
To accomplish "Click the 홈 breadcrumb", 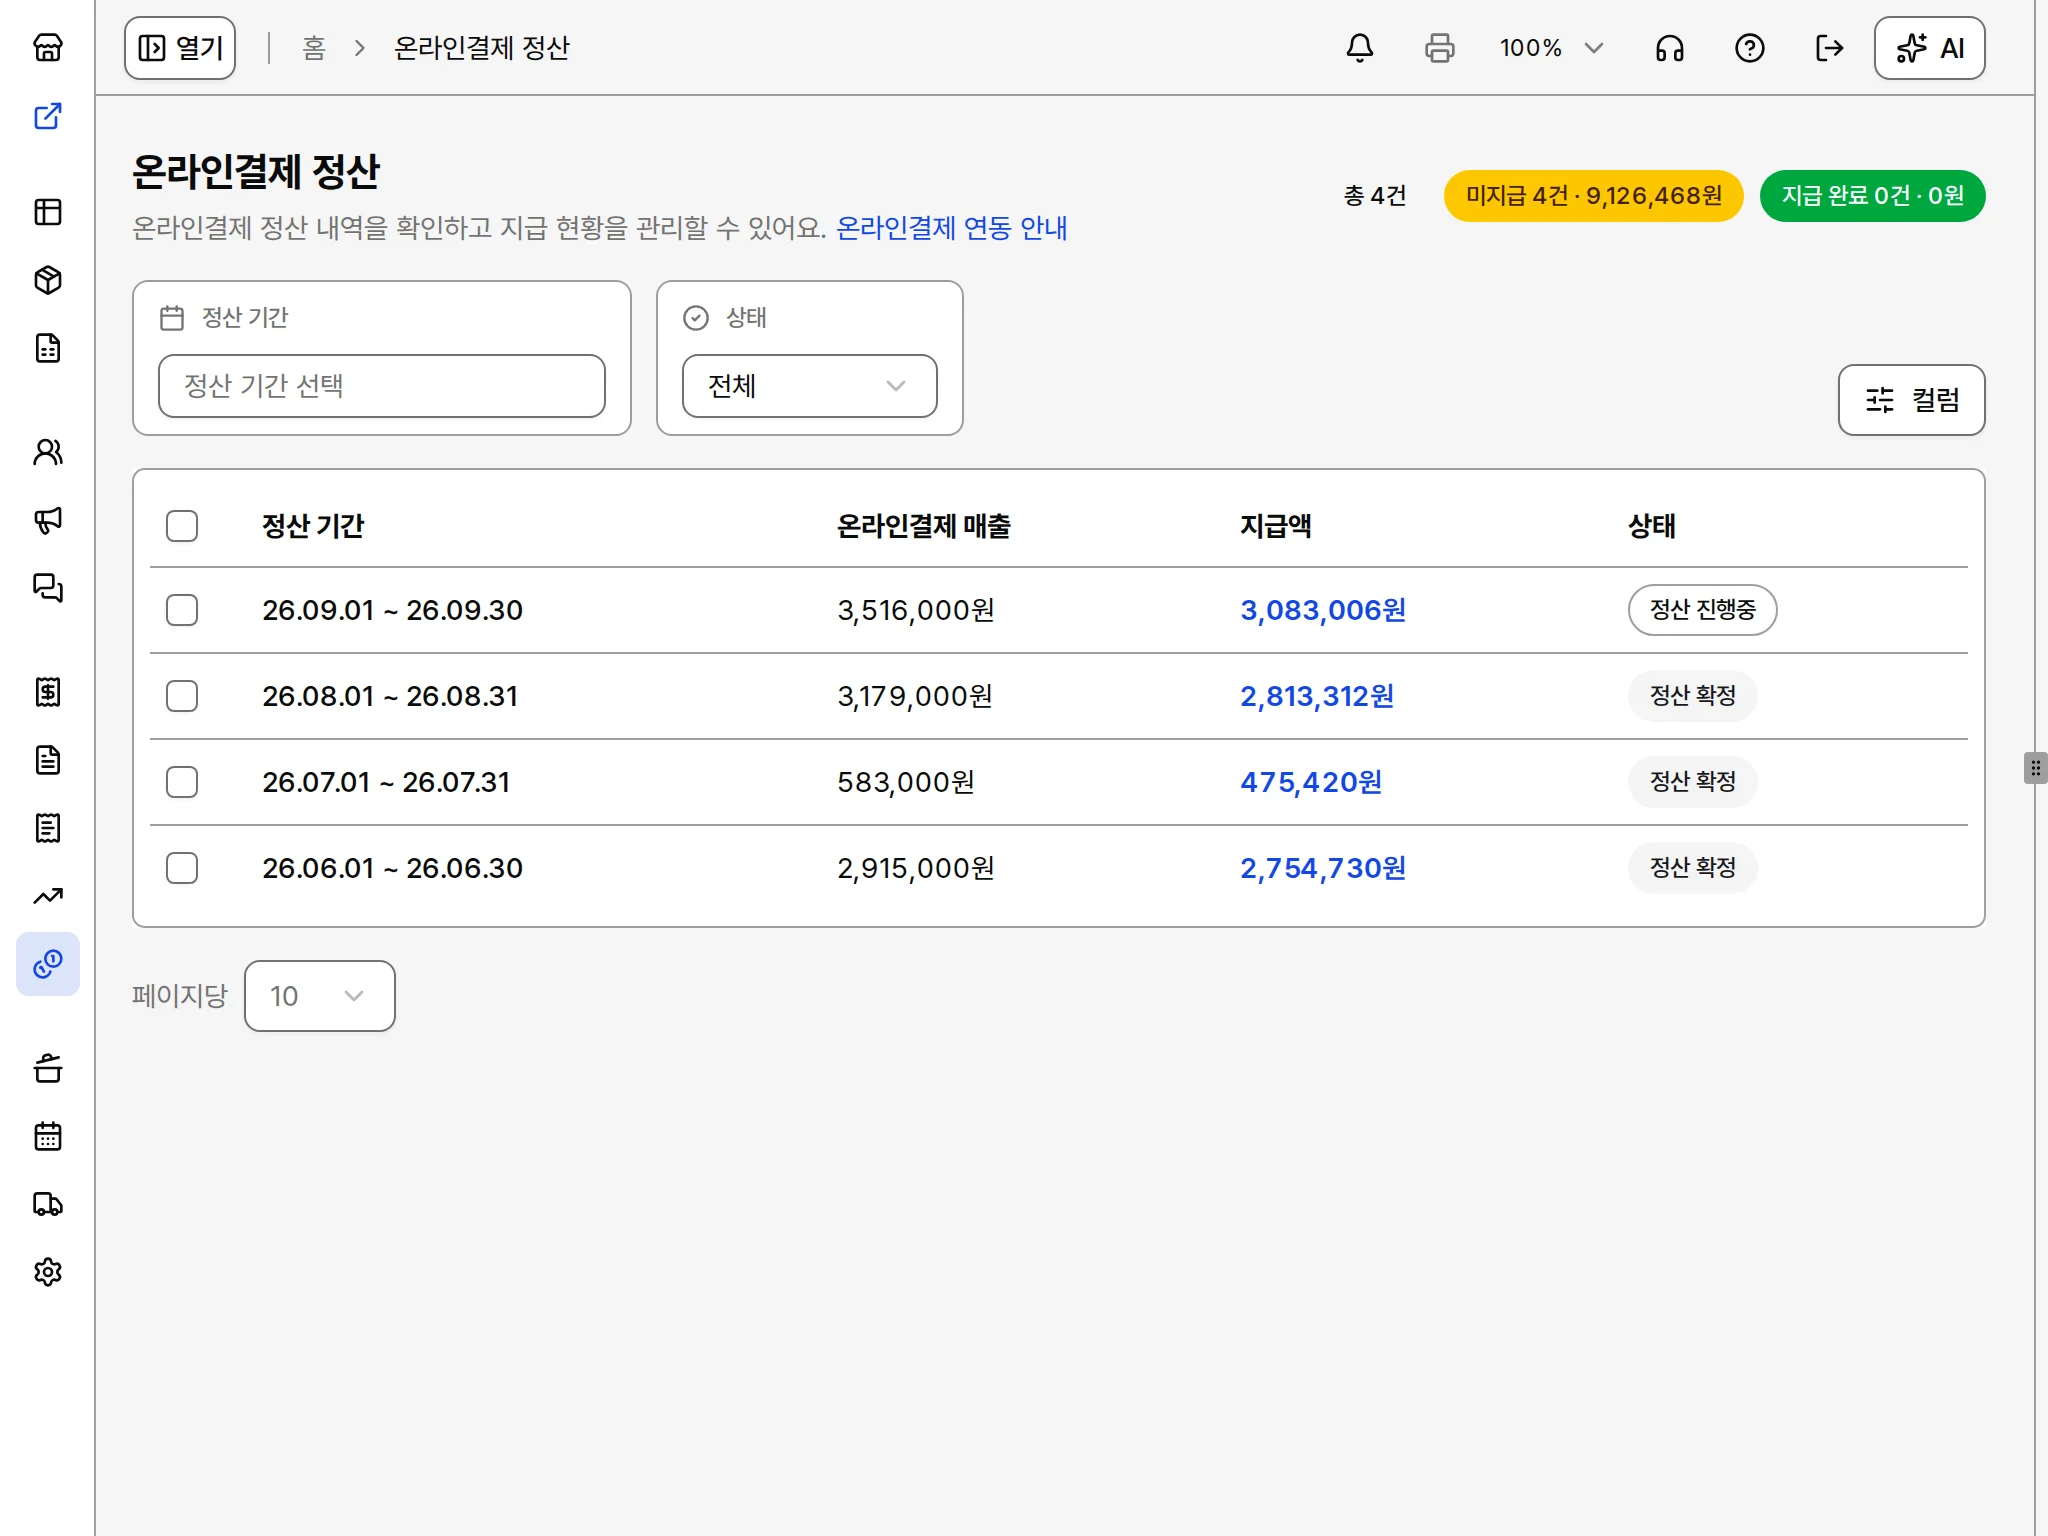I will [314, 48].
